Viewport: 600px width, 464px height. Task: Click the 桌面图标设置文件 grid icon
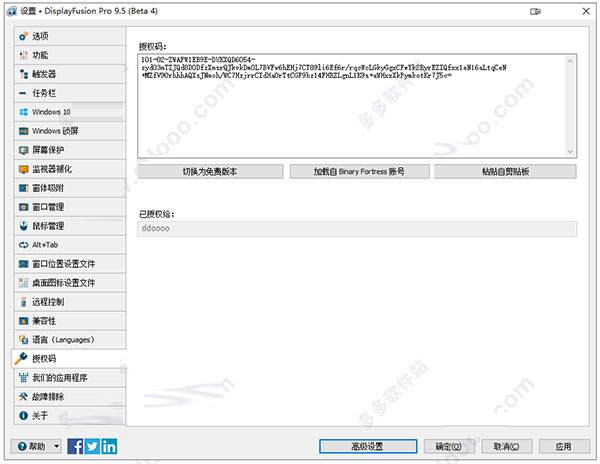pyautogui.click(x=23, y=283)
